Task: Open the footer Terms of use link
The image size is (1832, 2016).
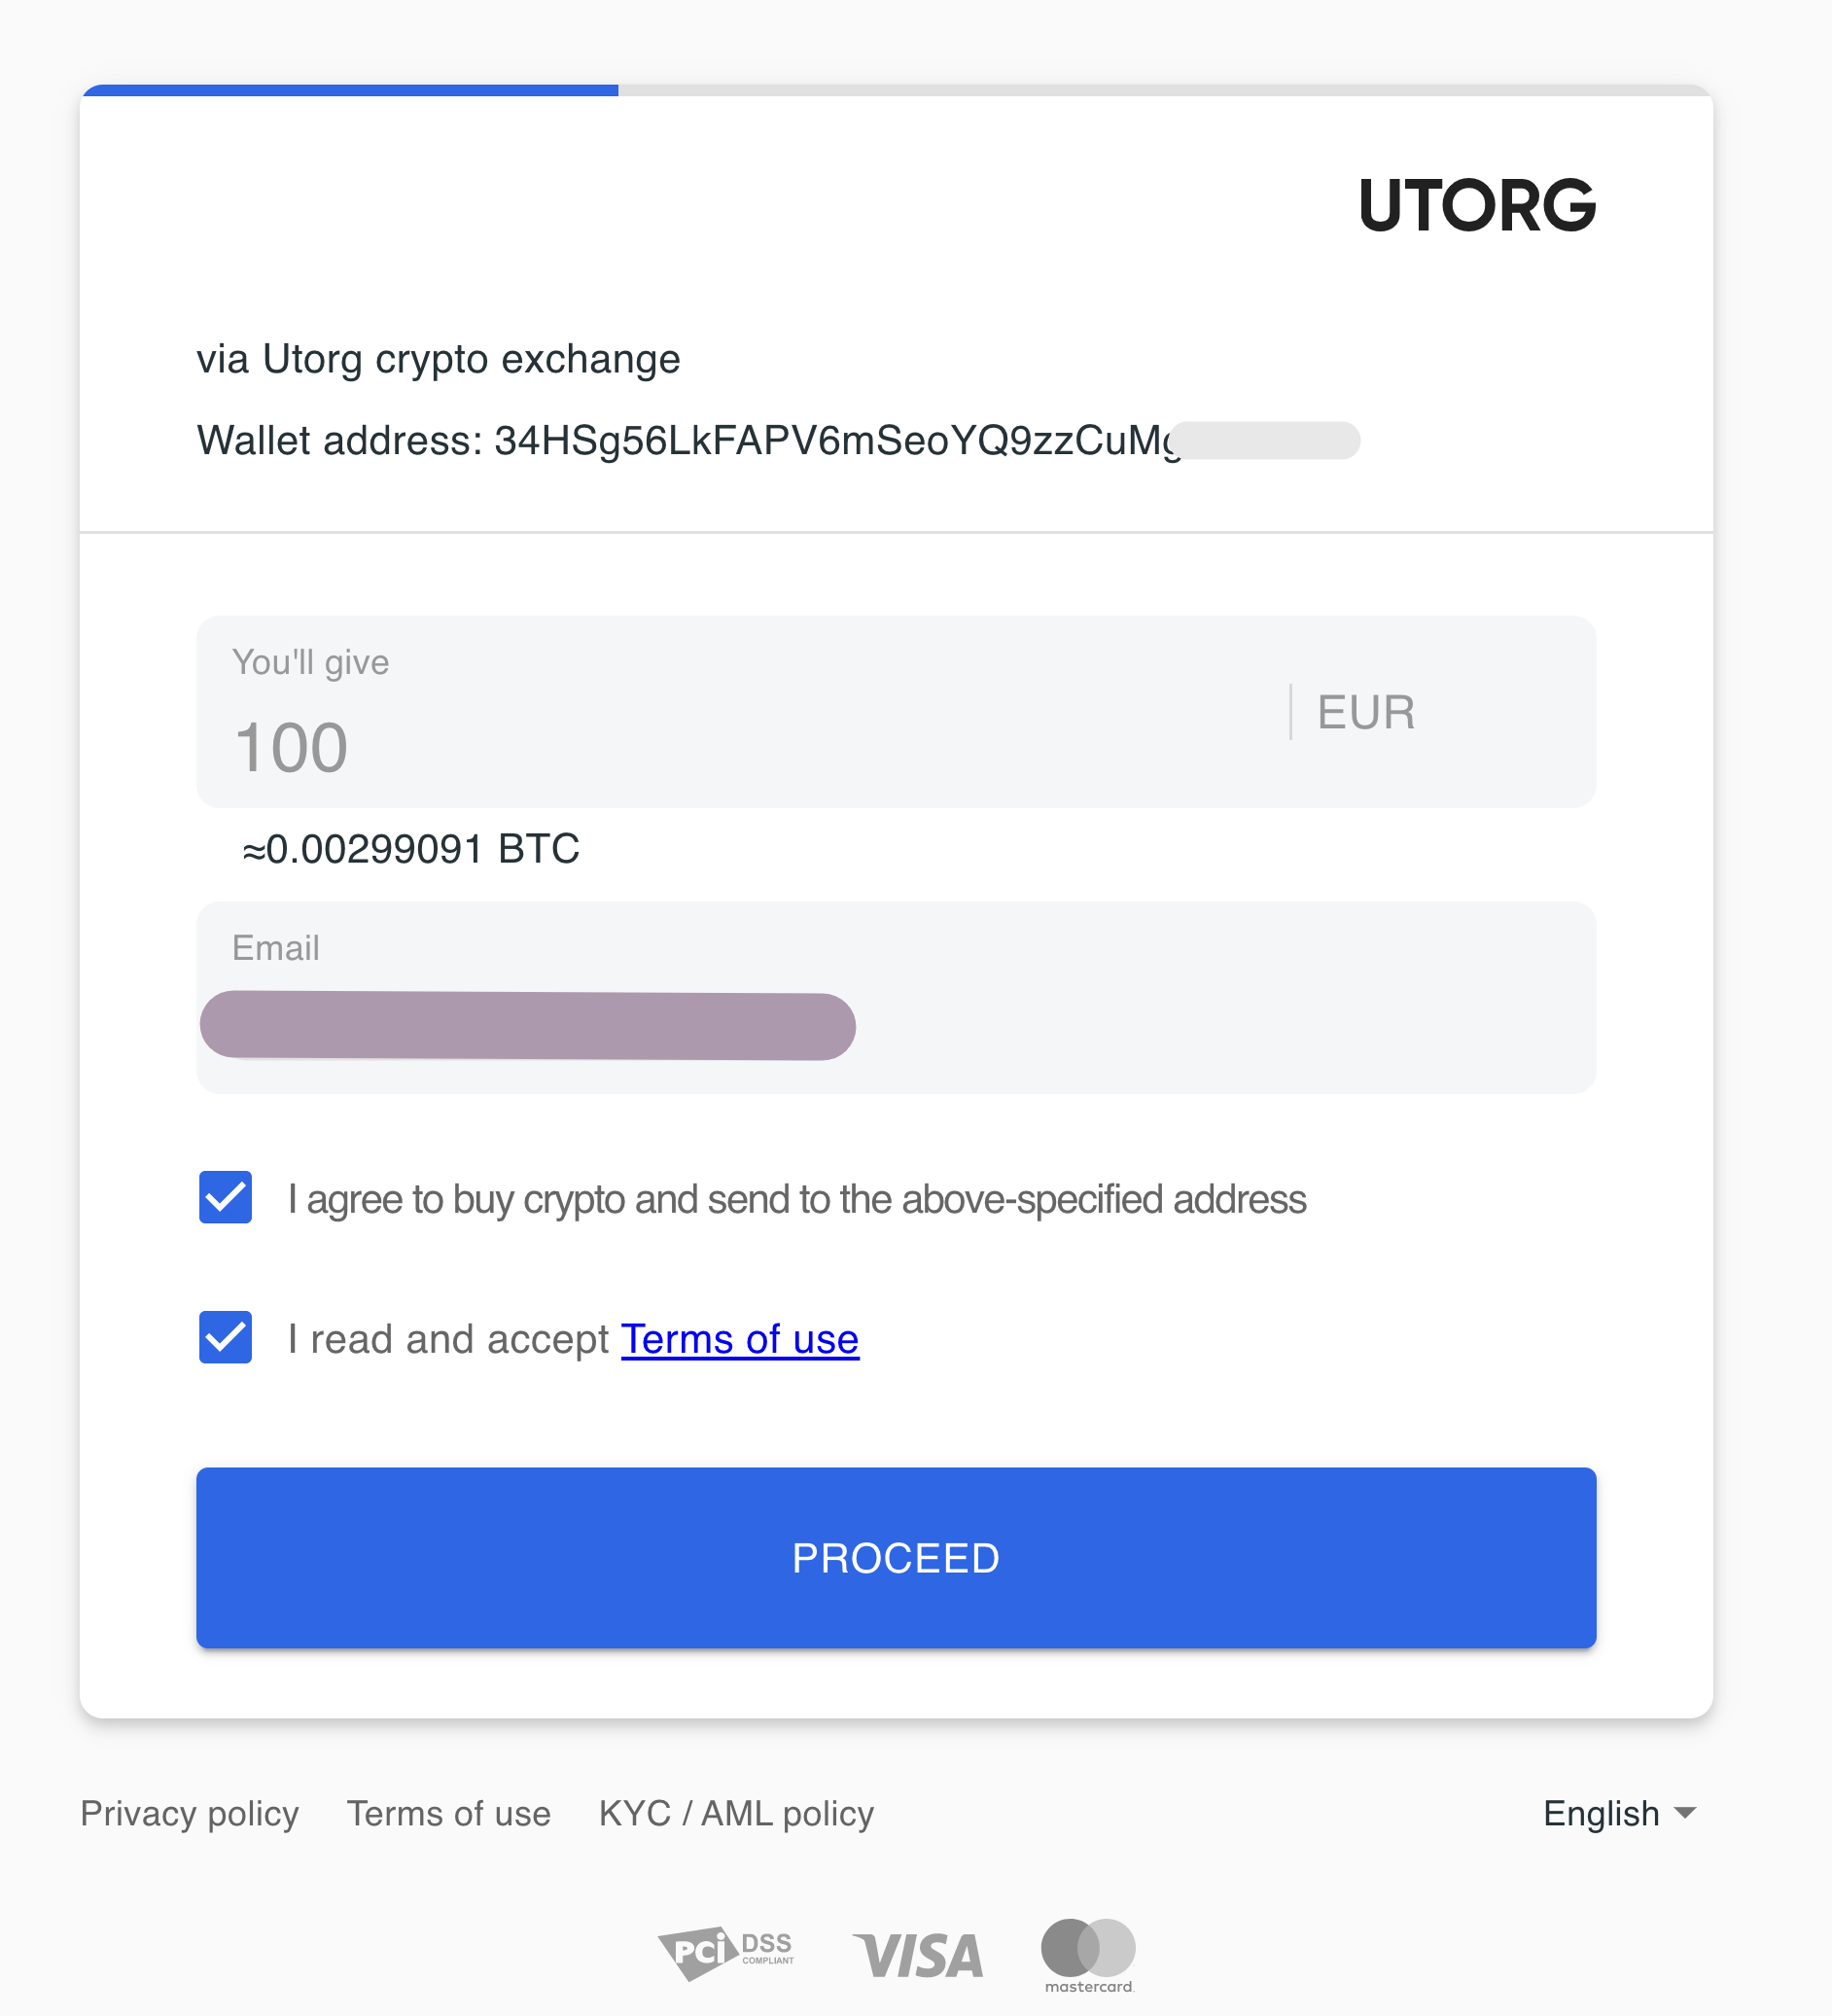Action: pyautogui.click(x=448, y=1813)
